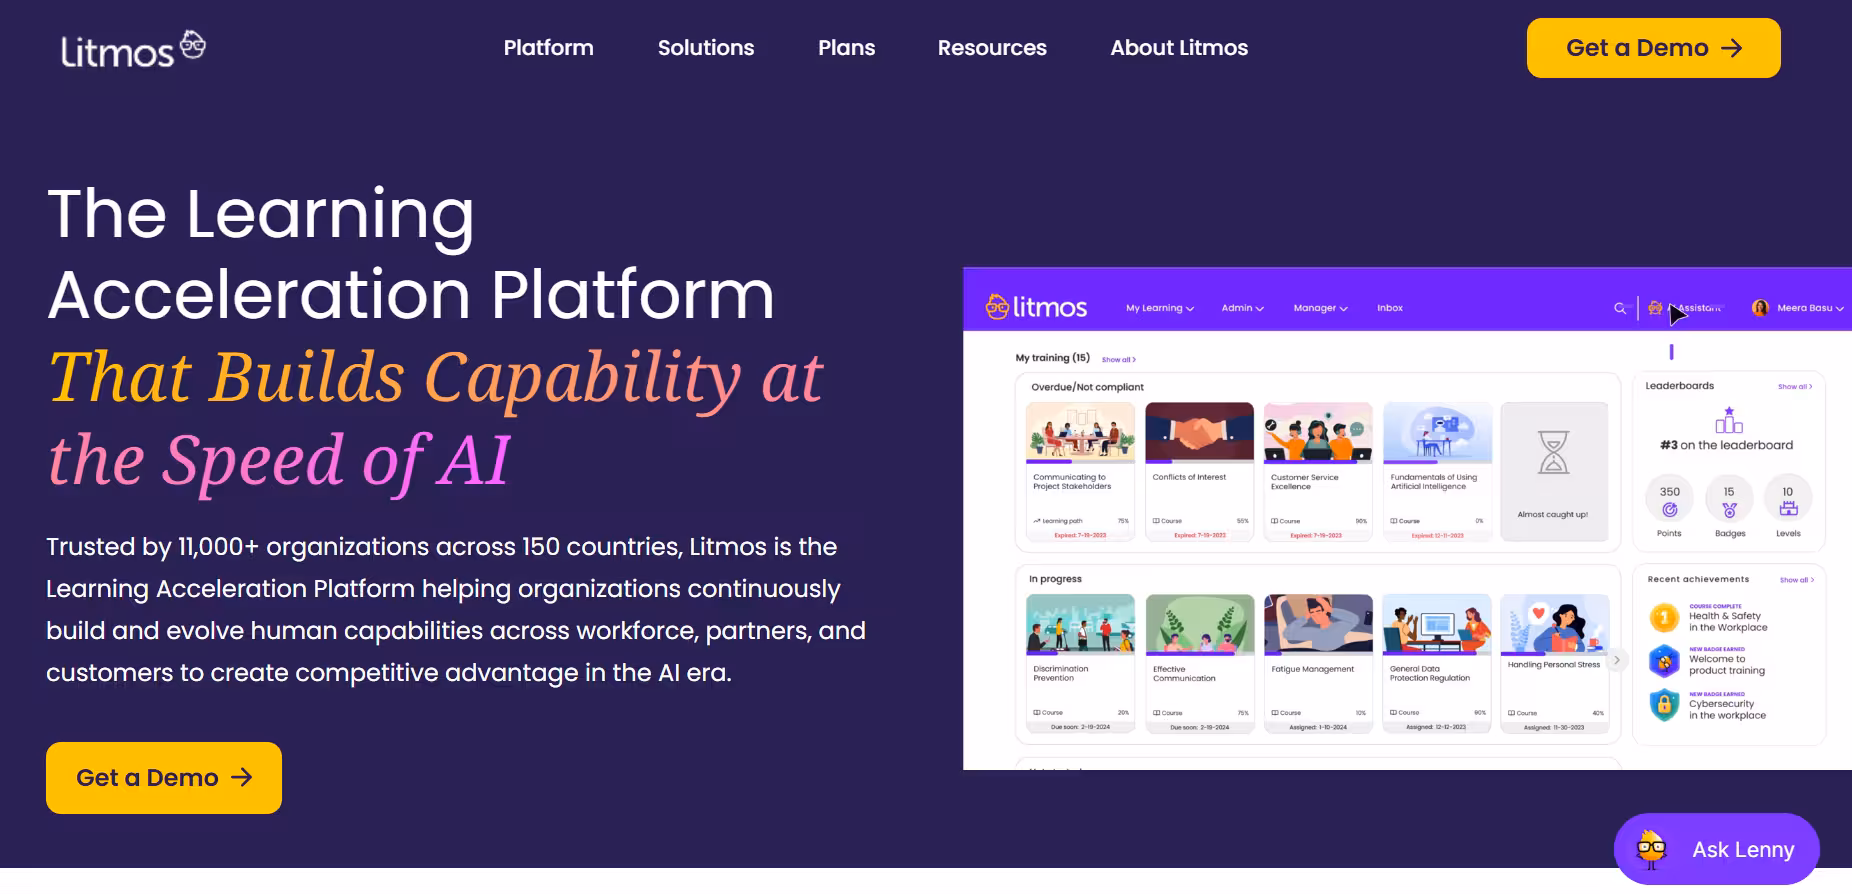1852x894 pixels.
Task: Open Fundamentals of Using Artificial Intelligence course
Action: point(1437,471)
